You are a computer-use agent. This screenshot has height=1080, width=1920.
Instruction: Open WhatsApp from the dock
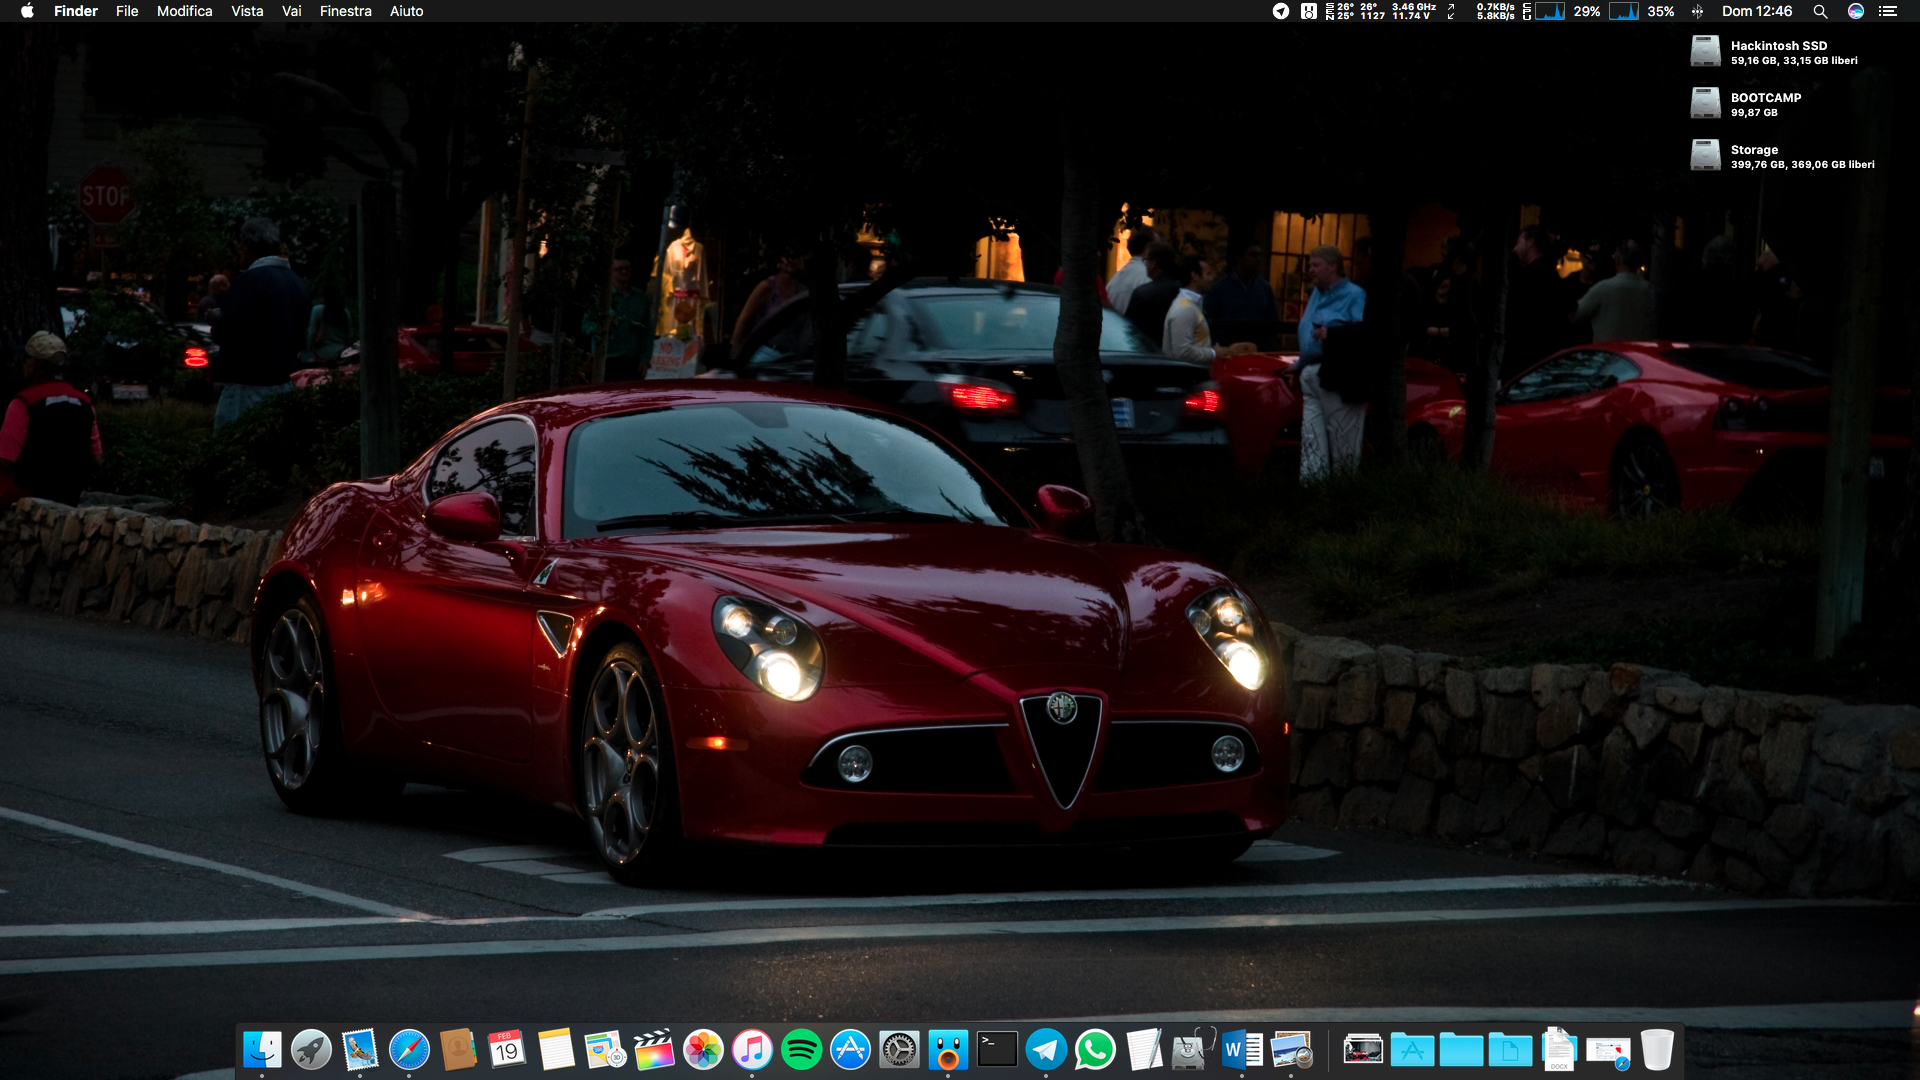coord(1095,1050)
